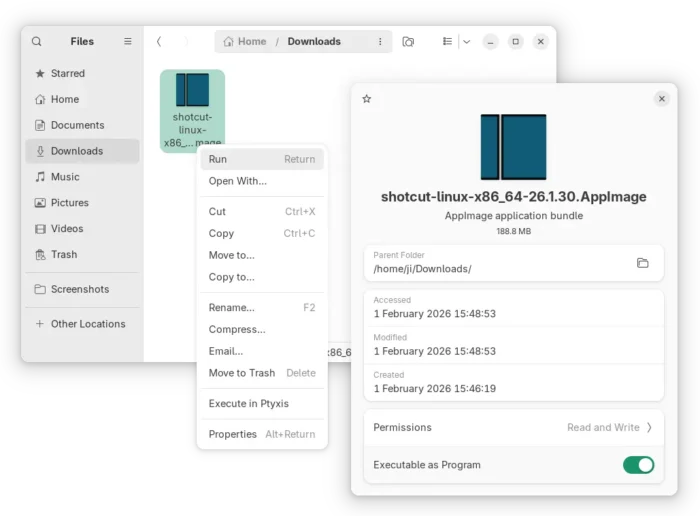
Task: Click the search icon in Files sidebar
Action: click(37, 42)
